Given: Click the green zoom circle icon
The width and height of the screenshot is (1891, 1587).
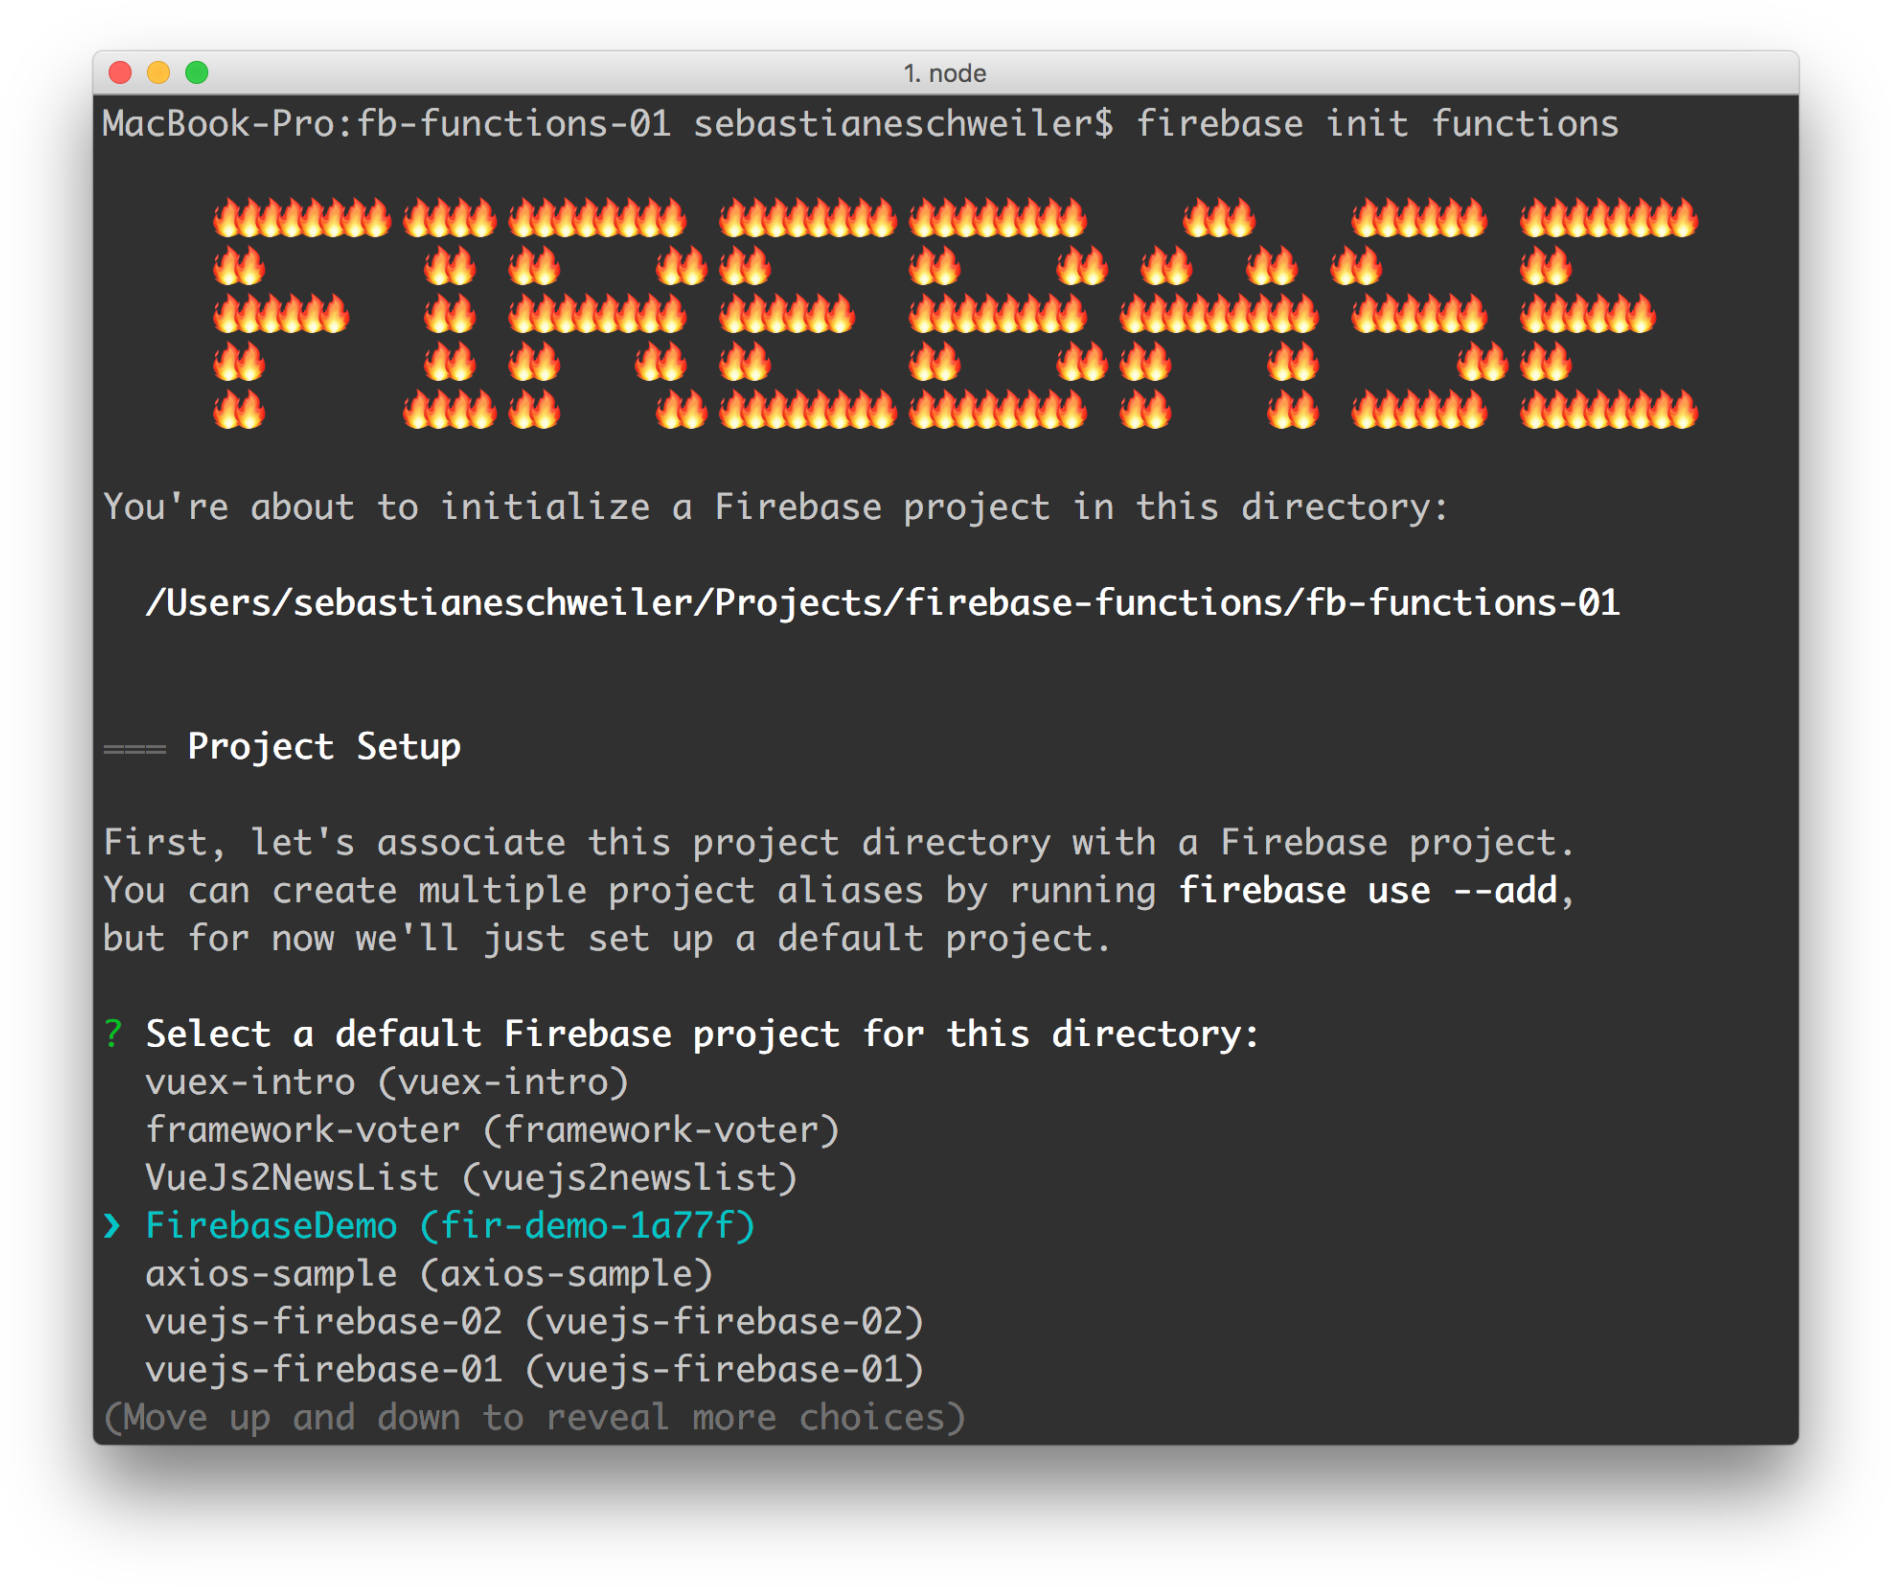Looking at the screenshot, I should [199, 71].
